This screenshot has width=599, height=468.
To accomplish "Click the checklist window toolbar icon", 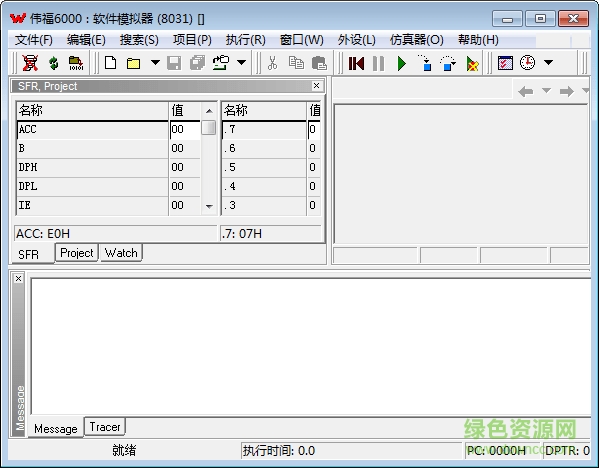I will [505, 63].
